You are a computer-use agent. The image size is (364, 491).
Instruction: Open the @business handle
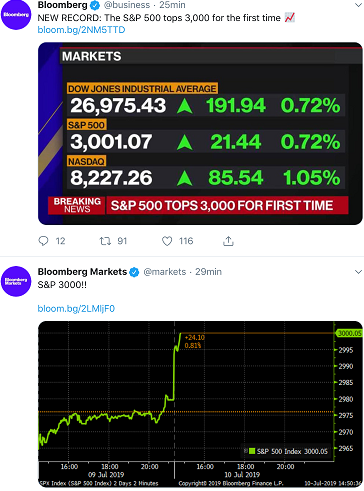point(127,5)
